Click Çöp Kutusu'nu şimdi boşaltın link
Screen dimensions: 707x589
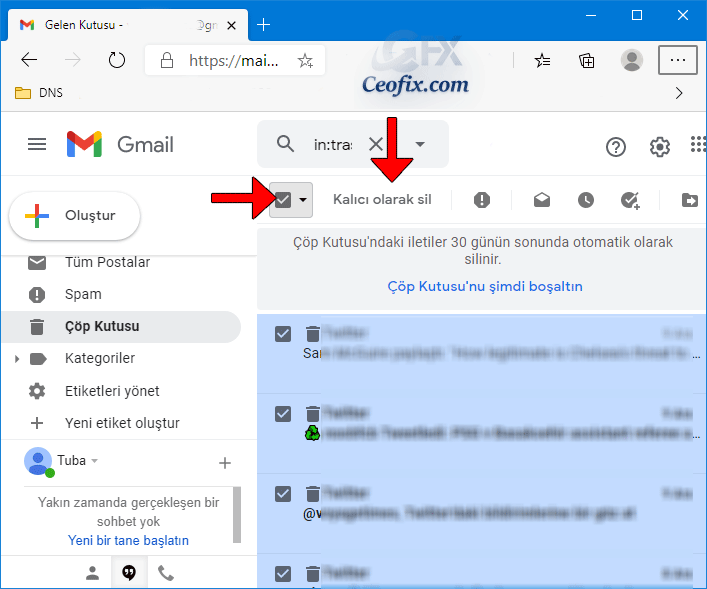pyautogui.click(x=485, y=286)
